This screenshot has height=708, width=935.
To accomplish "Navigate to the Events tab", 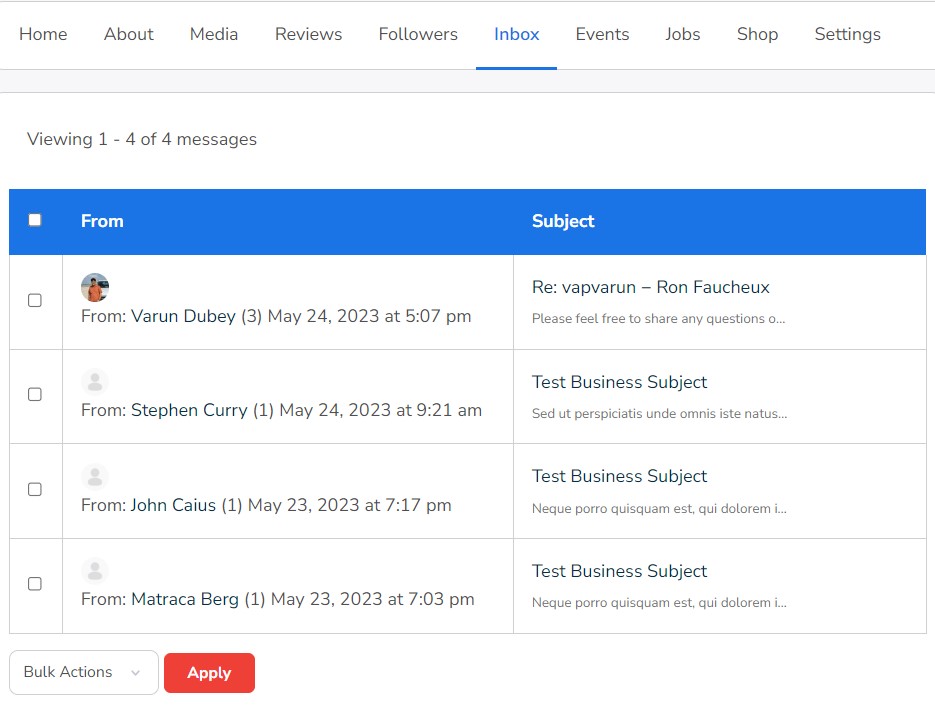I will point(602,34).
